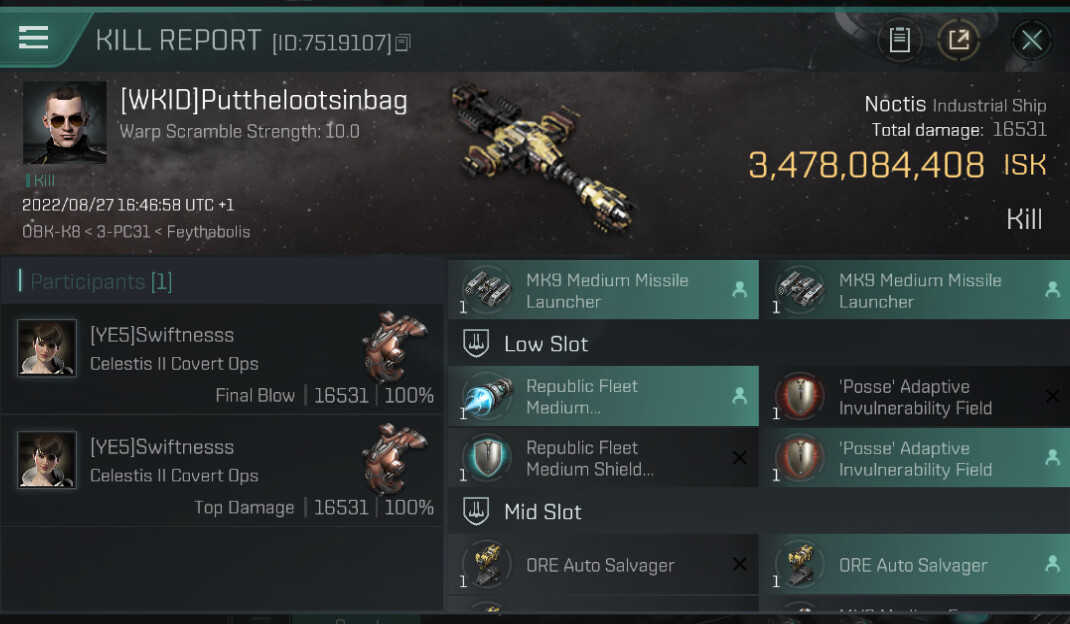1070x624 pixels.
Task: Open the Top Damage Celestis ship icon
Action: [396, 458]
